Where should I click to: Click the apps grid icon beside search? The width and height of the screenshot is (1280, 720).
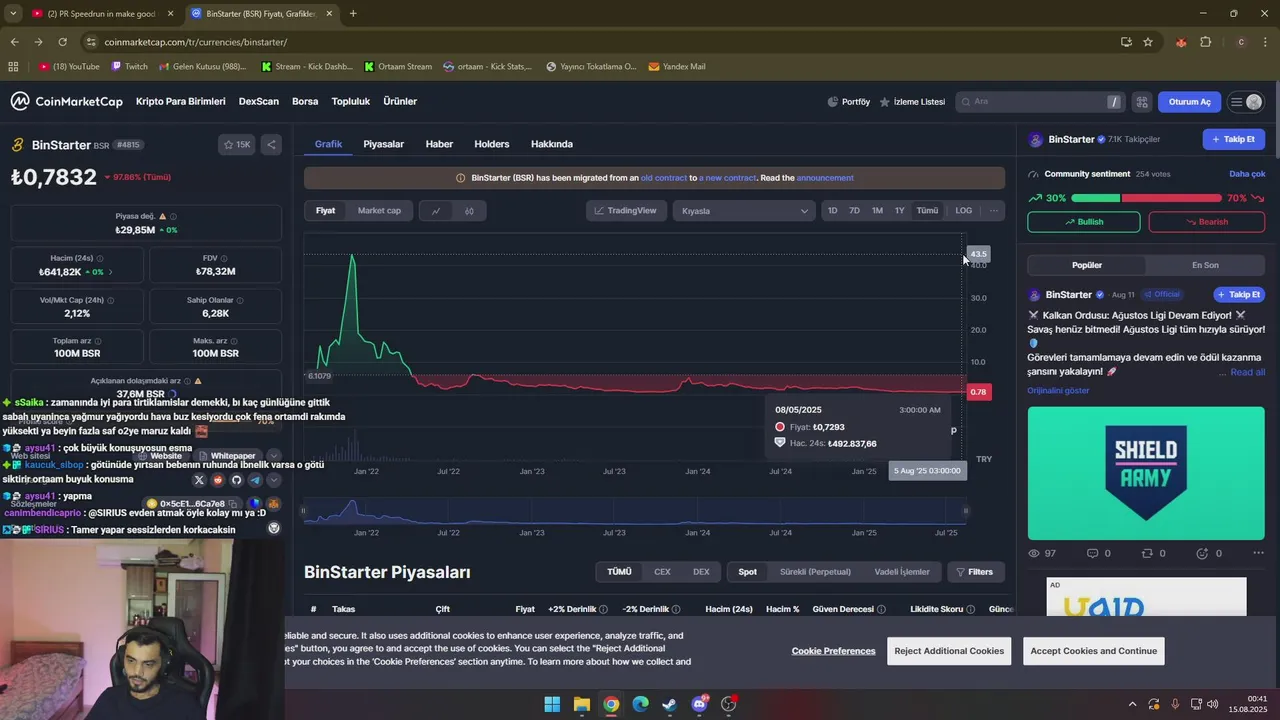(1142, 102)
